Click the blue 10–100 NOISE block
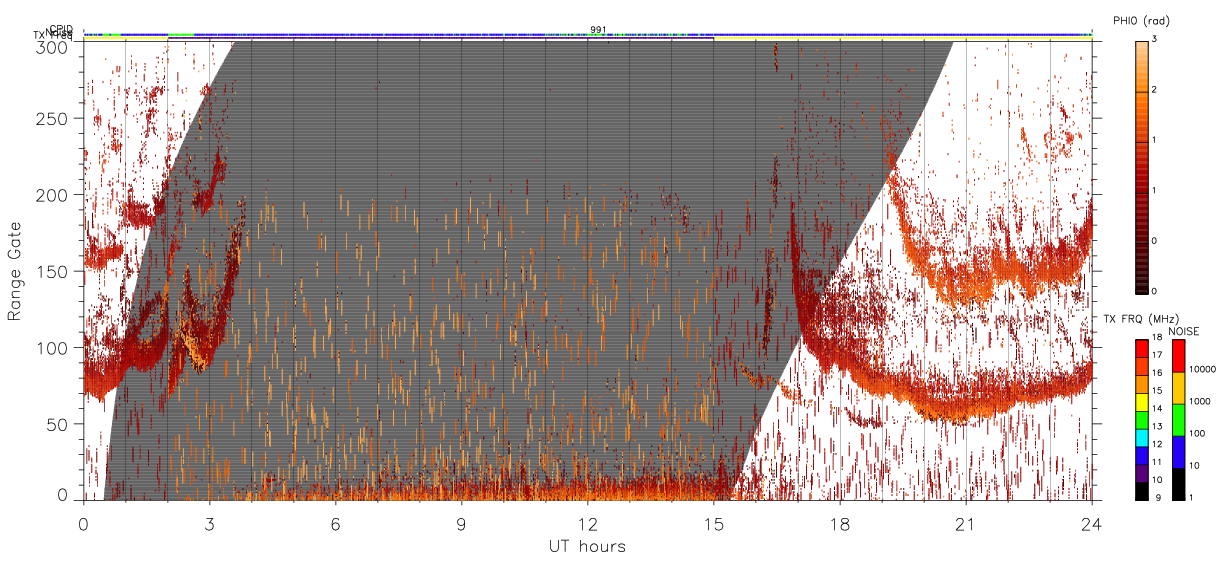The height and width of the screenshot is (567, 1228). click(x=1179, y=452)
